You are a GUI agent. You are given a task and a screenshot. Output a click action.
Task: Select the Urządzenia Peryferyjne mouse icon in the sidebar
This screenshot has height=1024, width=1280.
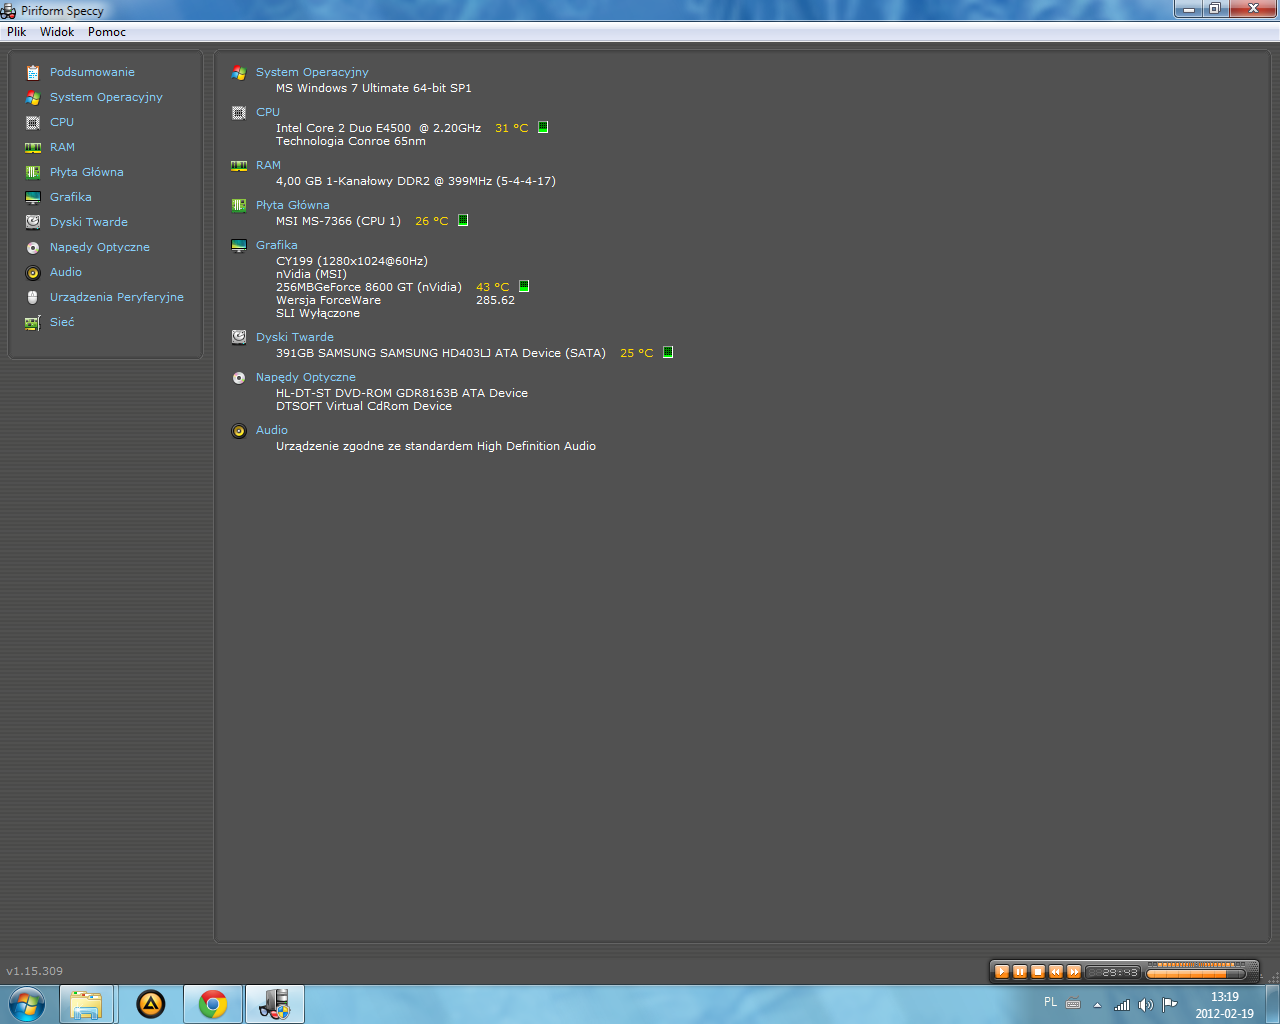tap(33, 297)
